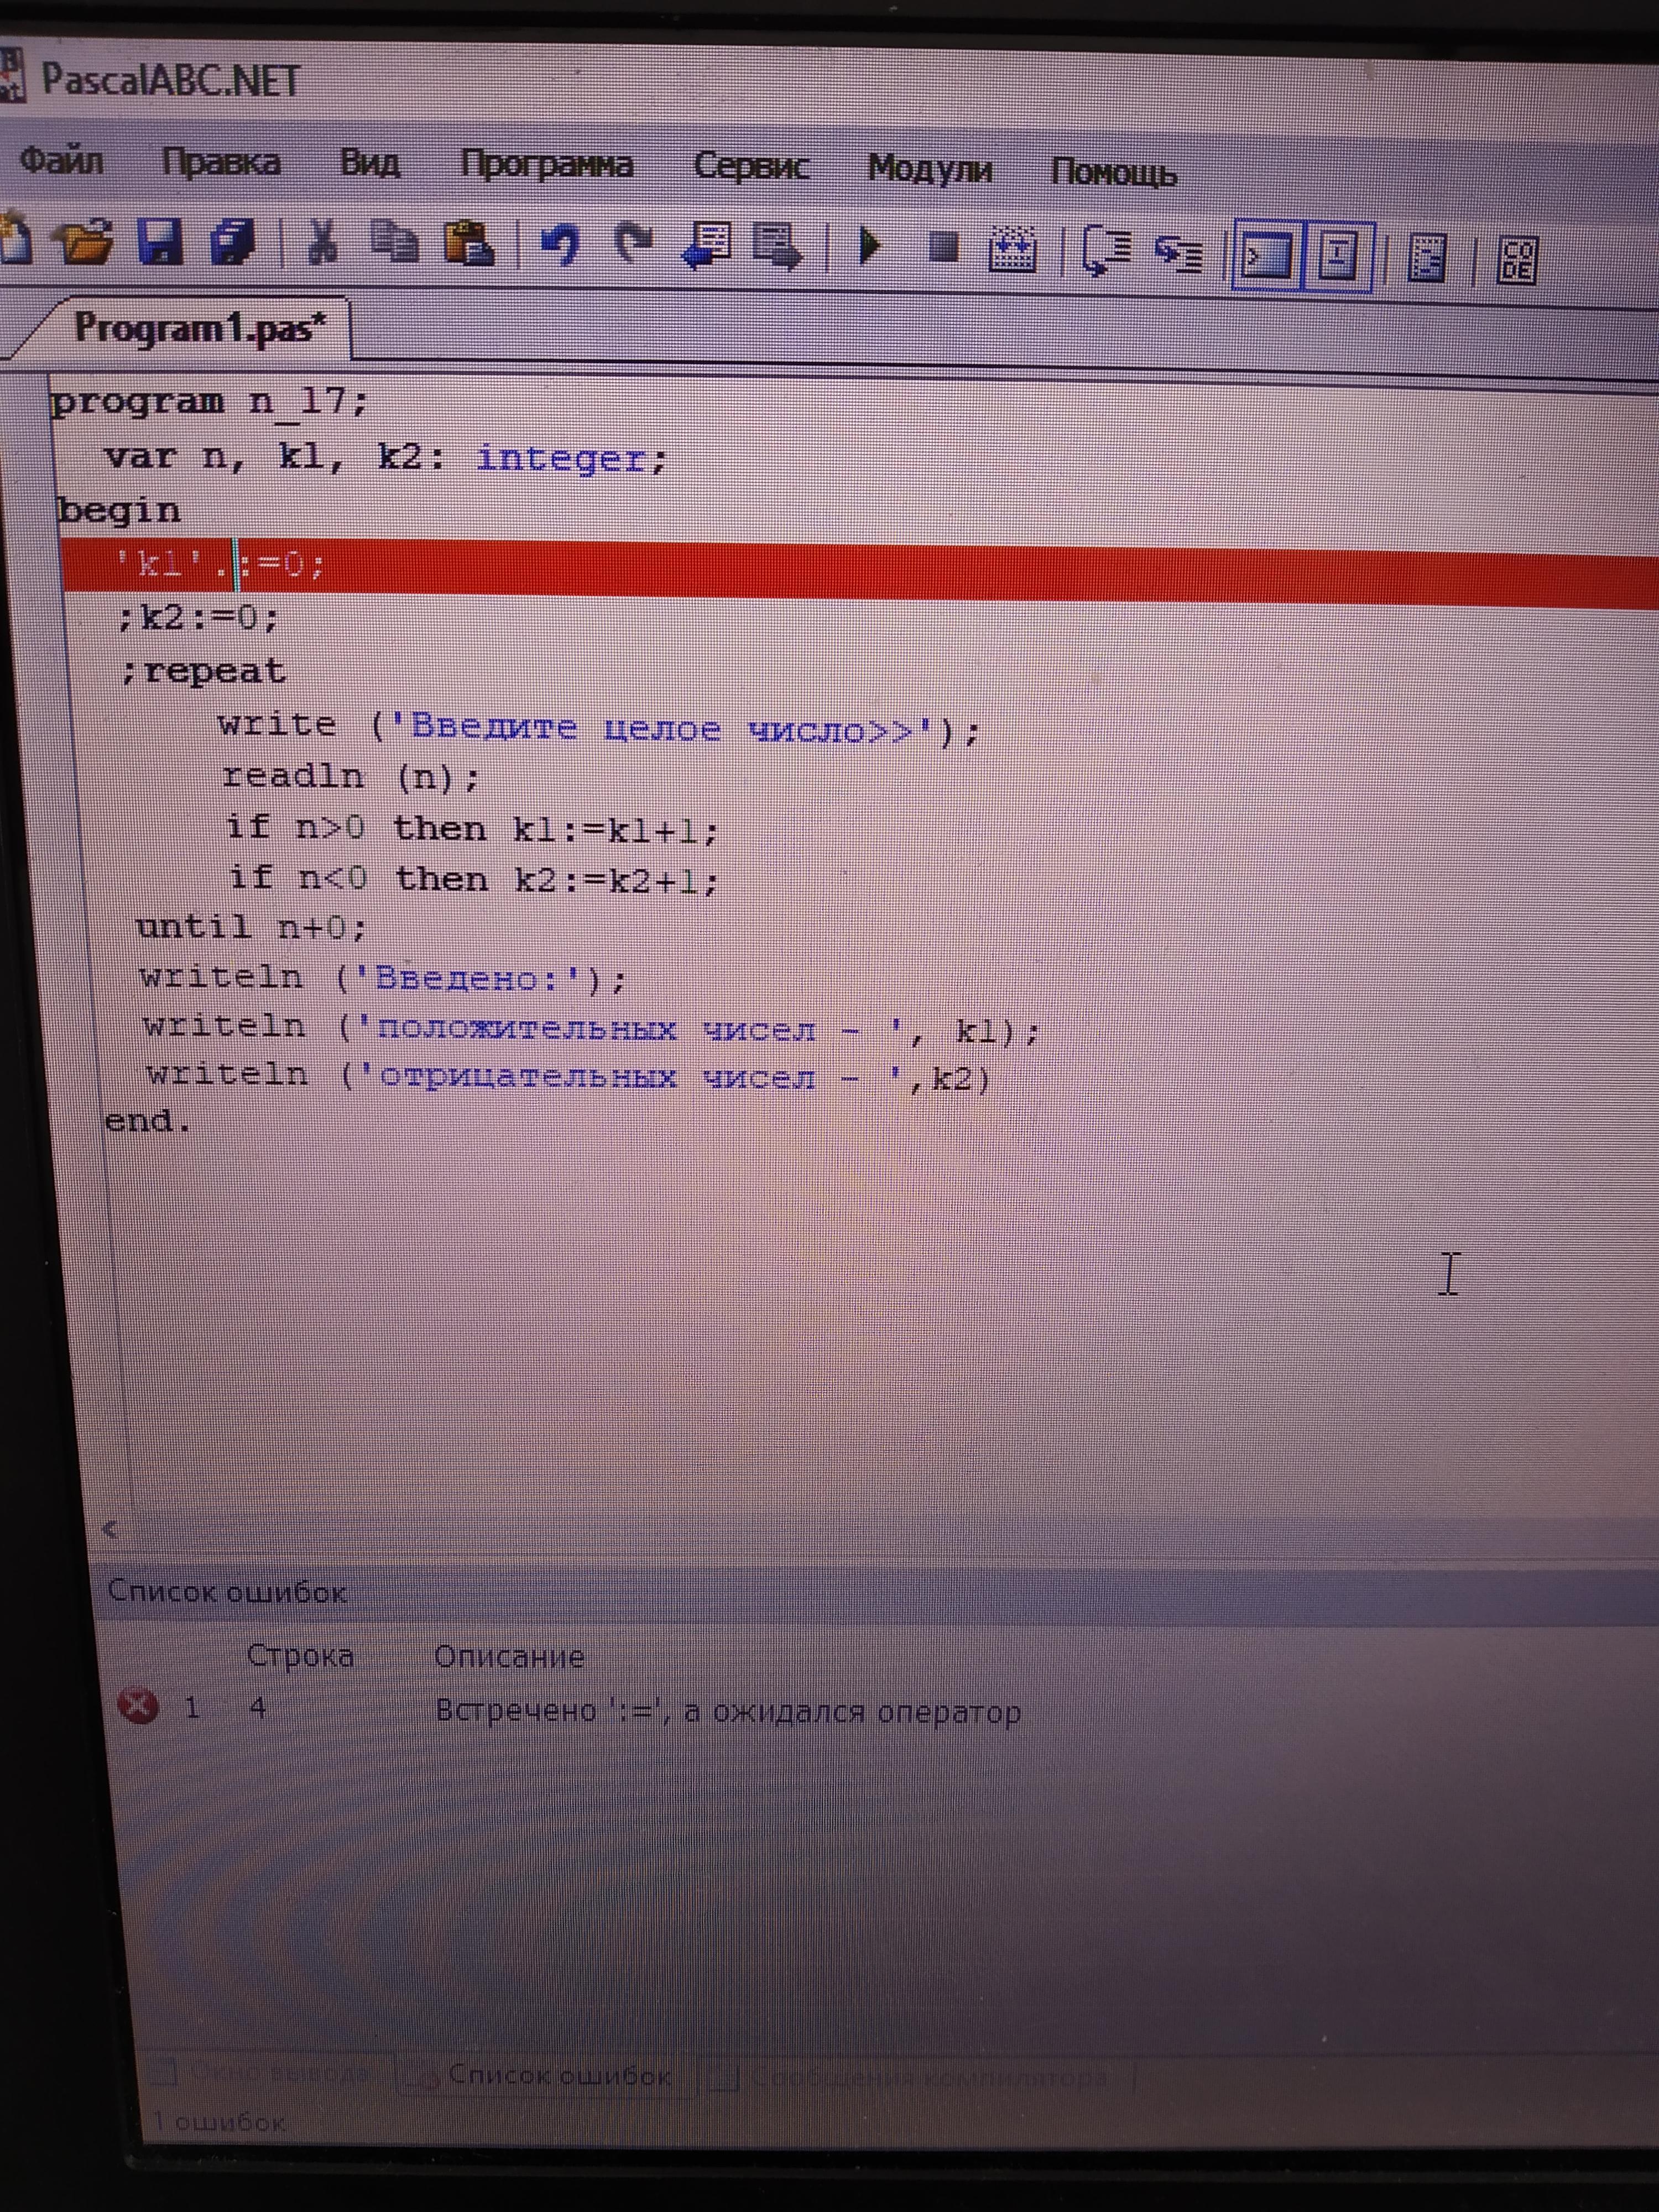The width and height of the screenshot is (1659, 2212).
Task: Click the Save All files icon
Action: [233, 242]
